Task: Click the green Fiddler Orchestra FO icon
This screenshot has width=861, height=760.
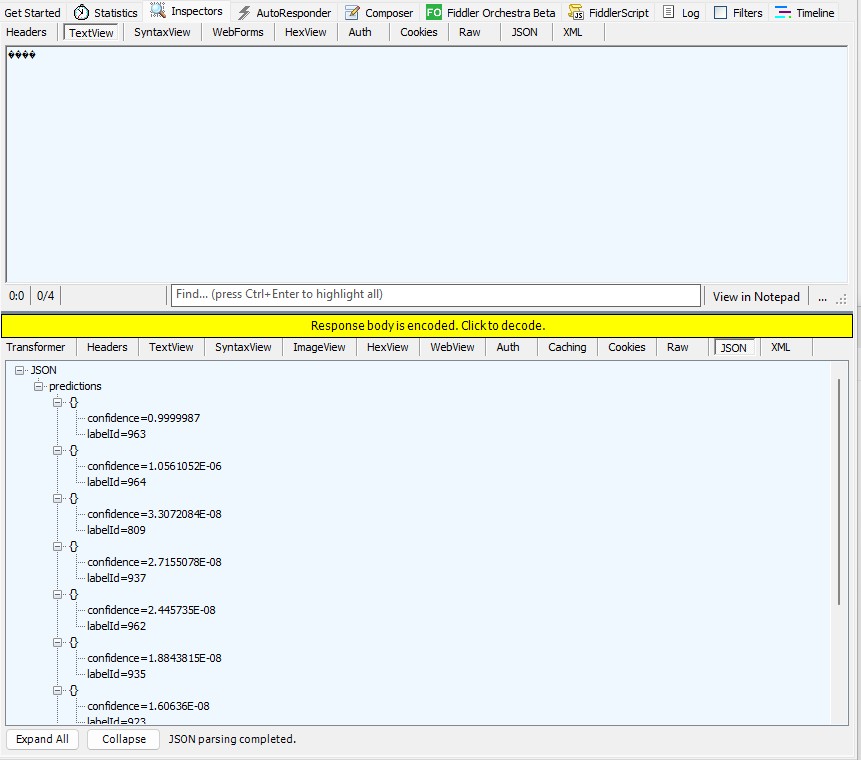Action: (x=433, y=13)
